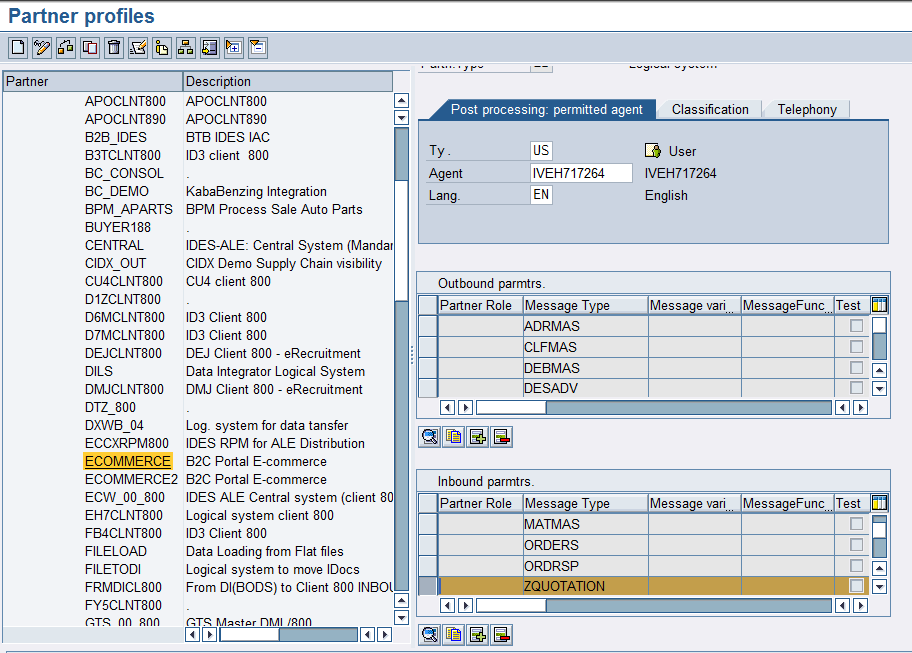Click detail view icon under Outbound parmtrs
912x653 pixels.
[429, 436]
